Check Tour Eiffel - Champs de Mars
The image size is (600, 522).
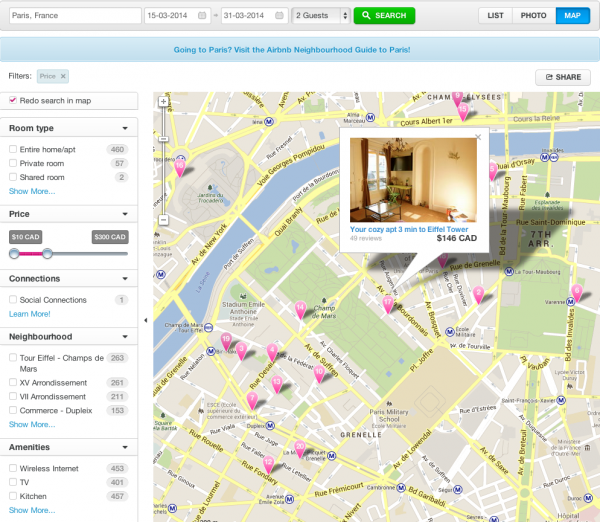click(x=13, y=357)
